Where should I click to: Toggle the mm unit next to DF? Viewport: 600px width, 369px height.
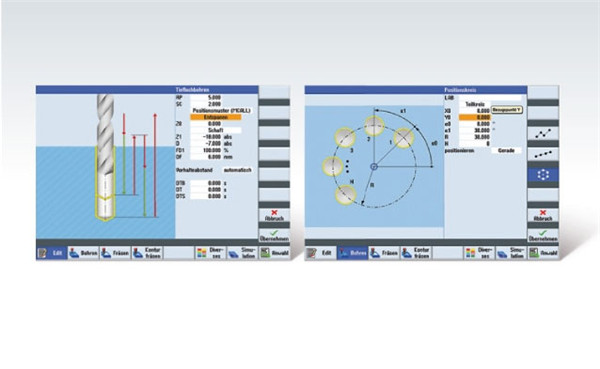(x=228, y=157)
